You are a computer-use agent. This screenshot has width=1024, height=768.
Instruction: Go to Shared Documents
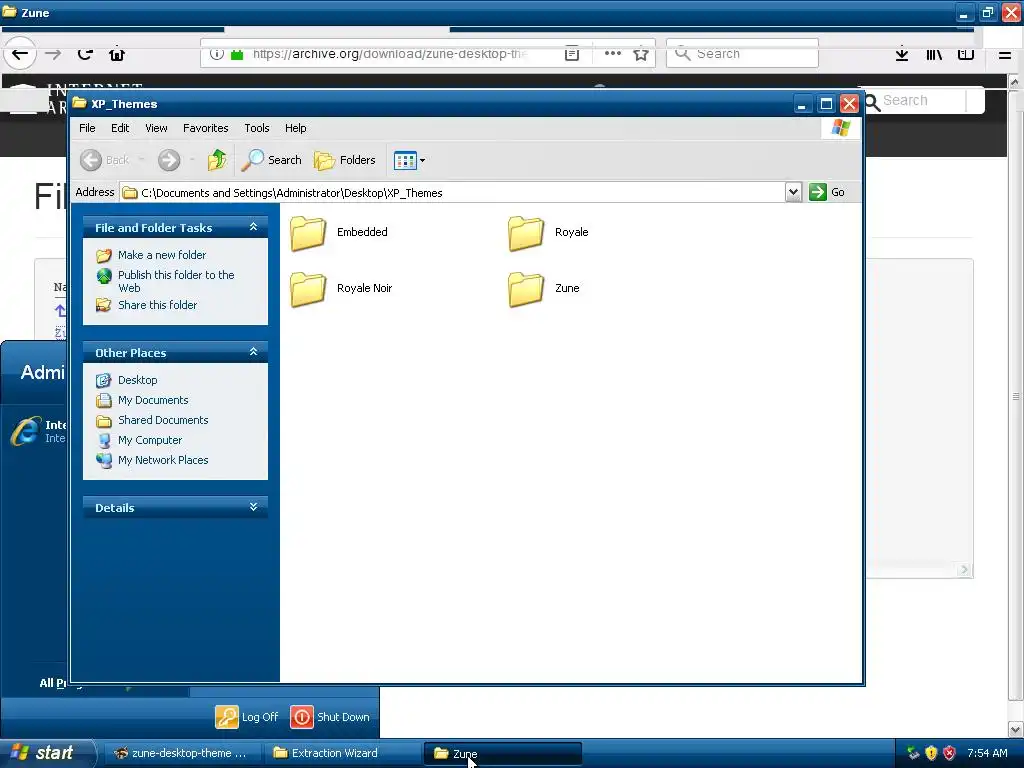pos(163,420)
